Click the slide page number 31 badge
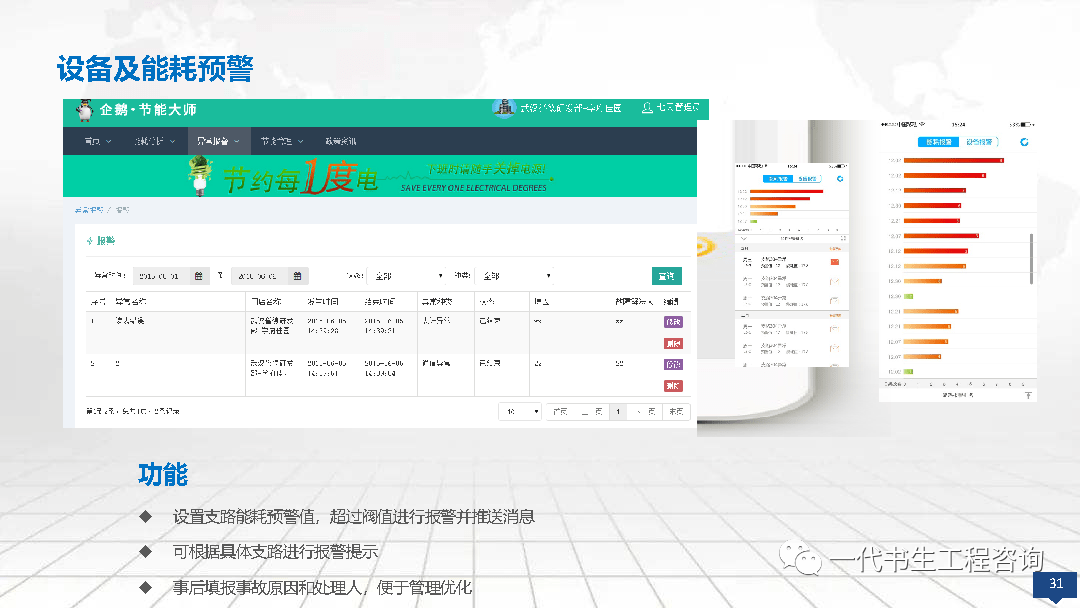 [x=1055, y=585]
